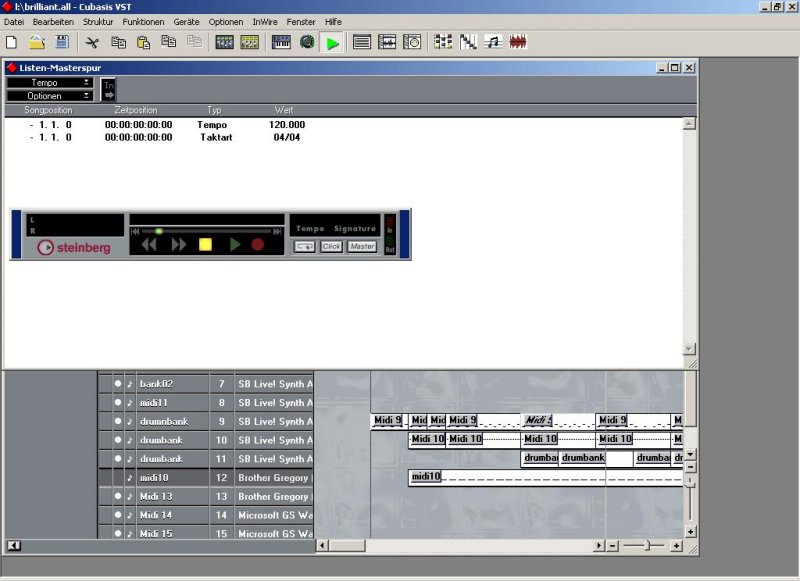Viewport: 800px width, 581px height.
Task: Open output selector for SB Live! track 7
Action: tap(274, 384)
